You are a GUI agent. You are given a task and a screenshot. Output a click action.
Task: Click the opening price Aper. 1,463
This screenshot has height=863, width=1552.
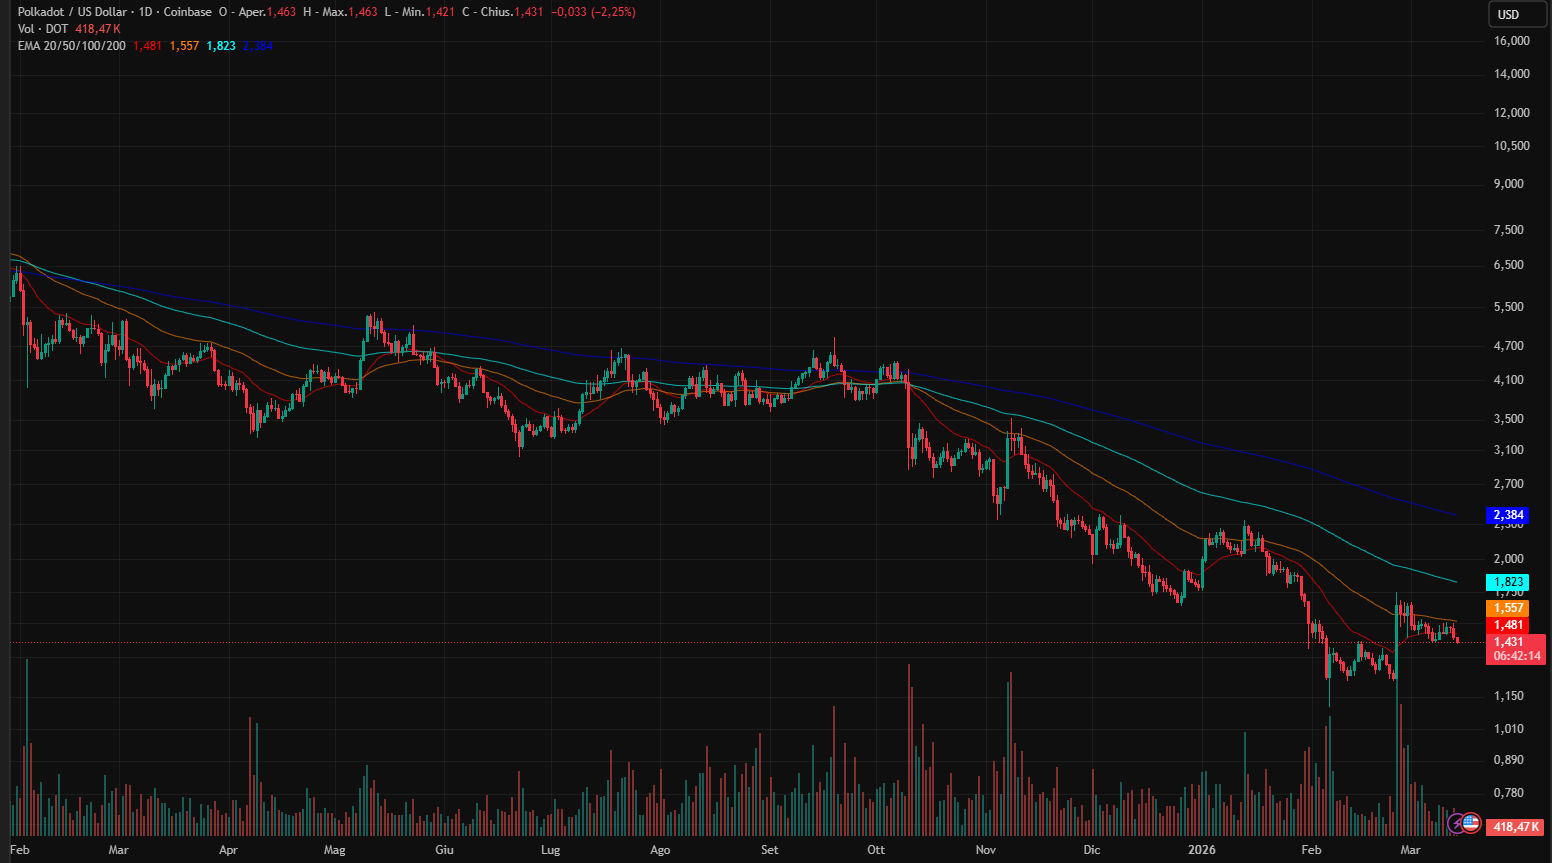tap(267, 12)
